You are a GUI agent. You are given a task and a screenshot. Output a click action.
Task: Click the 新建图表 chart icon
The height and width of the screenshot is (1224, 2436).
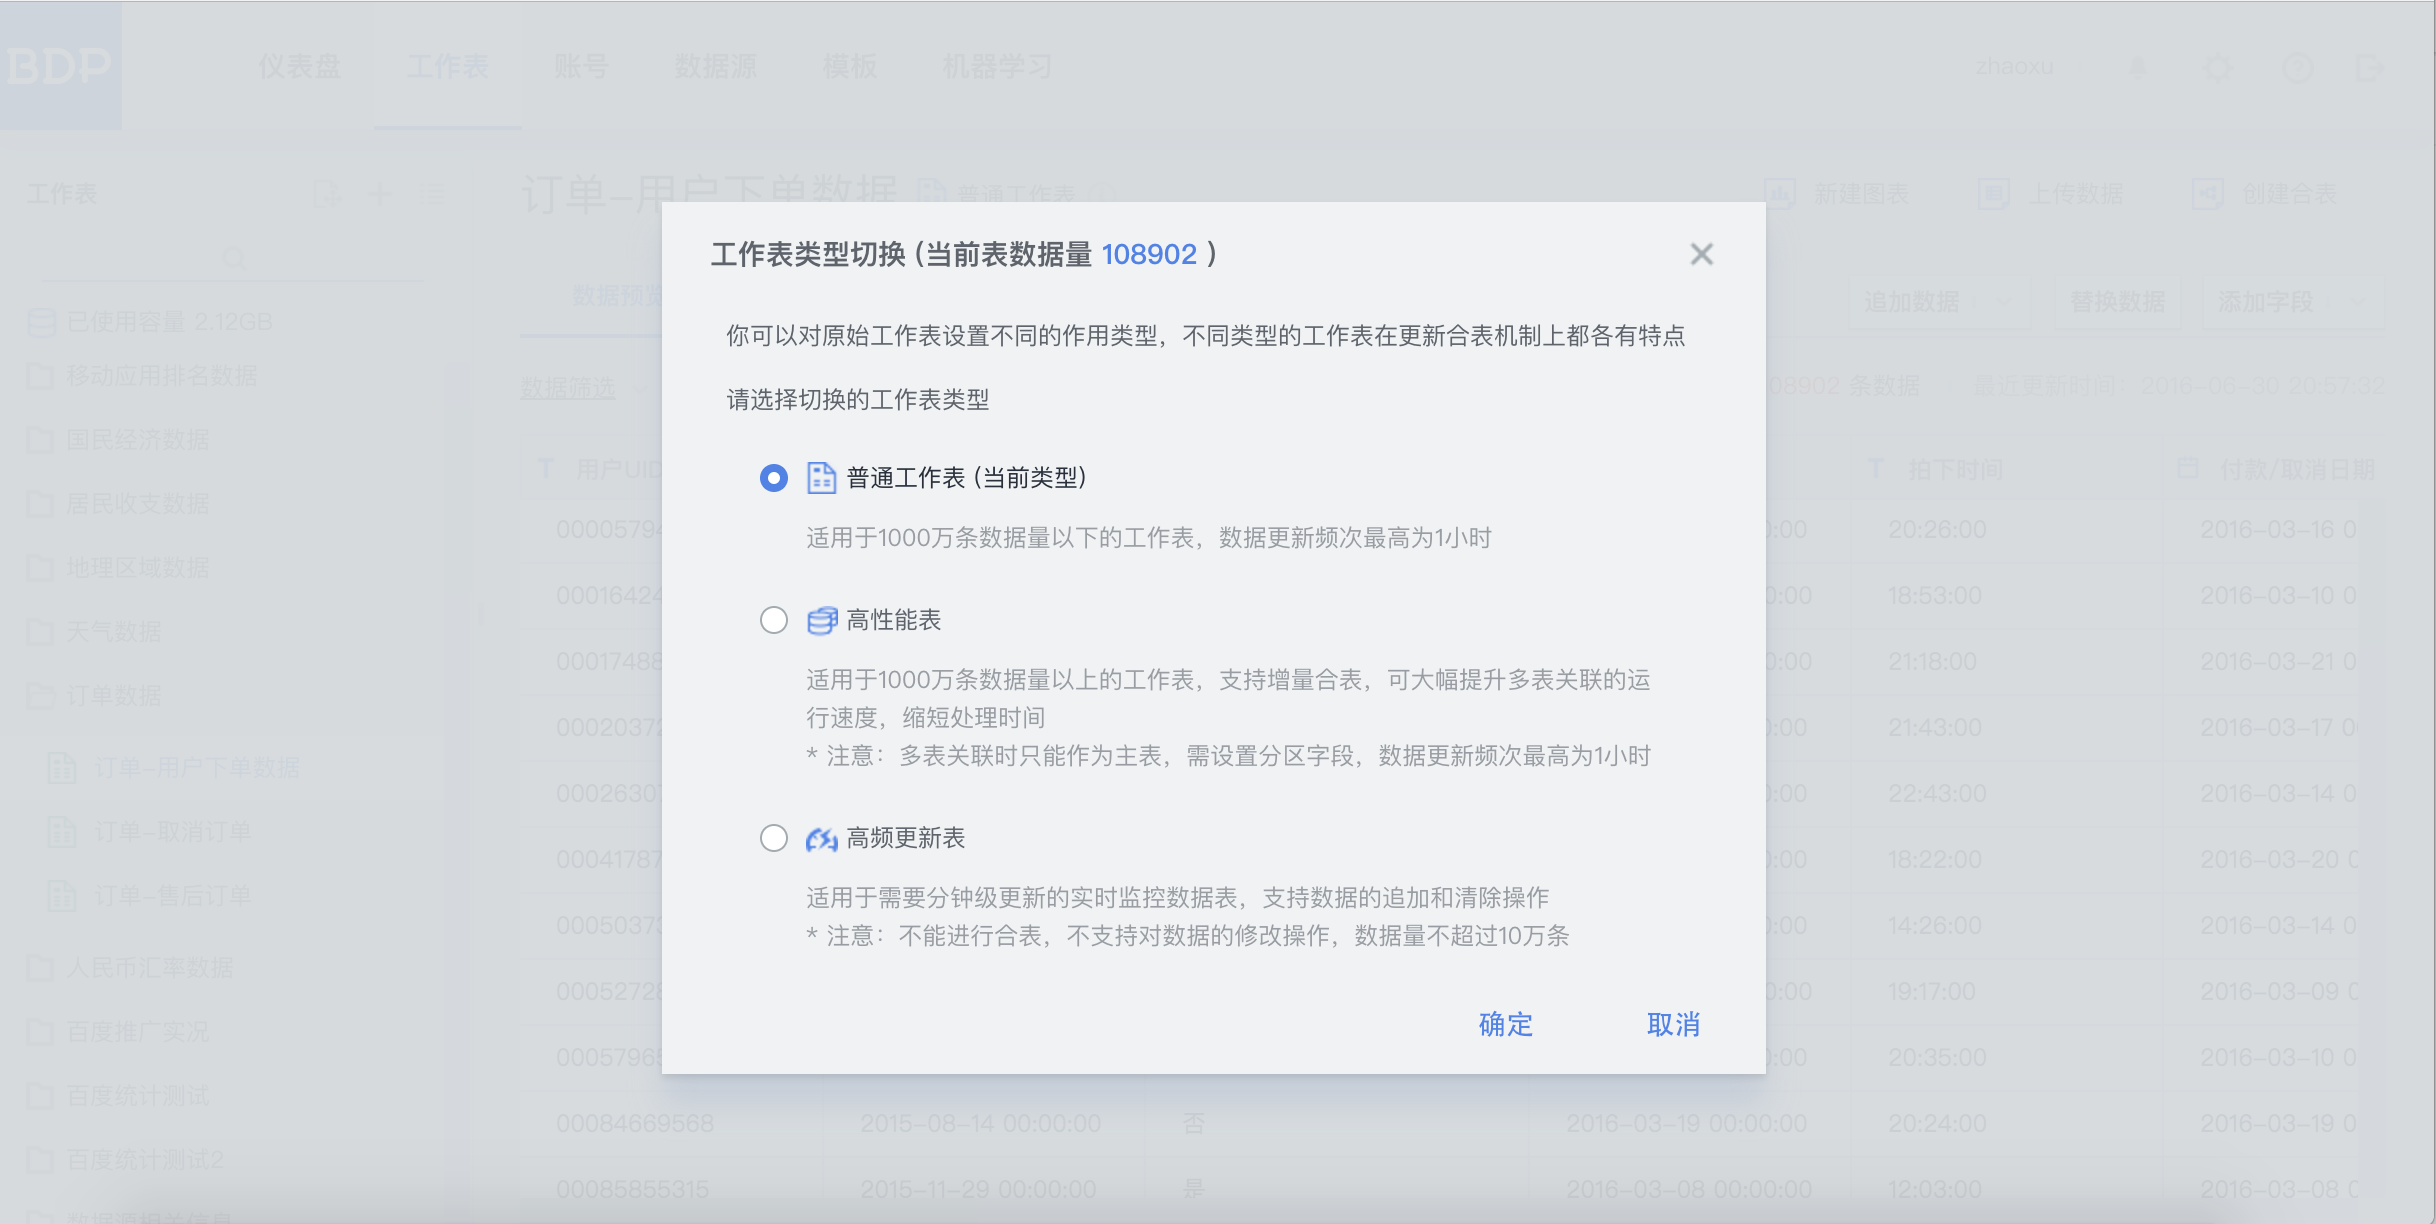(1779, 193)
